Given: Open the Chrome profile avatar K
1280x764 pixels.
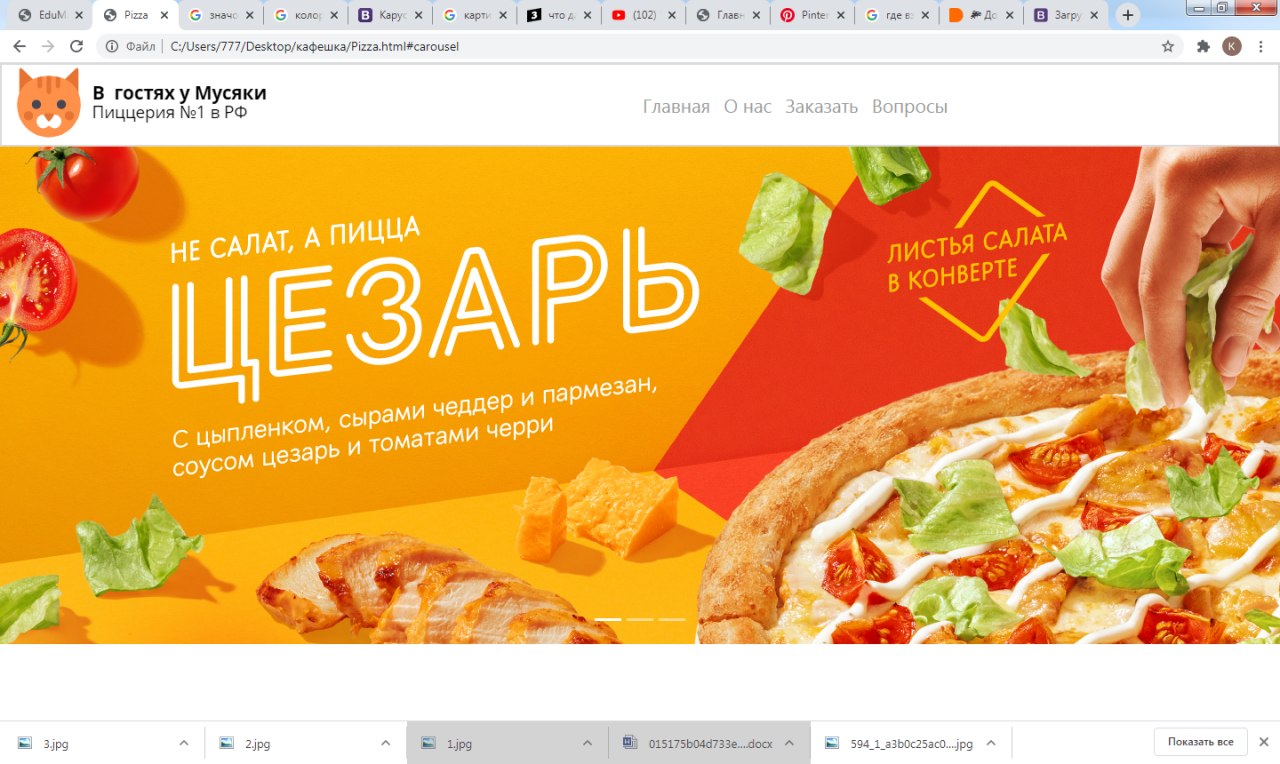Looking at the screenshot, I should click(1232, 46).
